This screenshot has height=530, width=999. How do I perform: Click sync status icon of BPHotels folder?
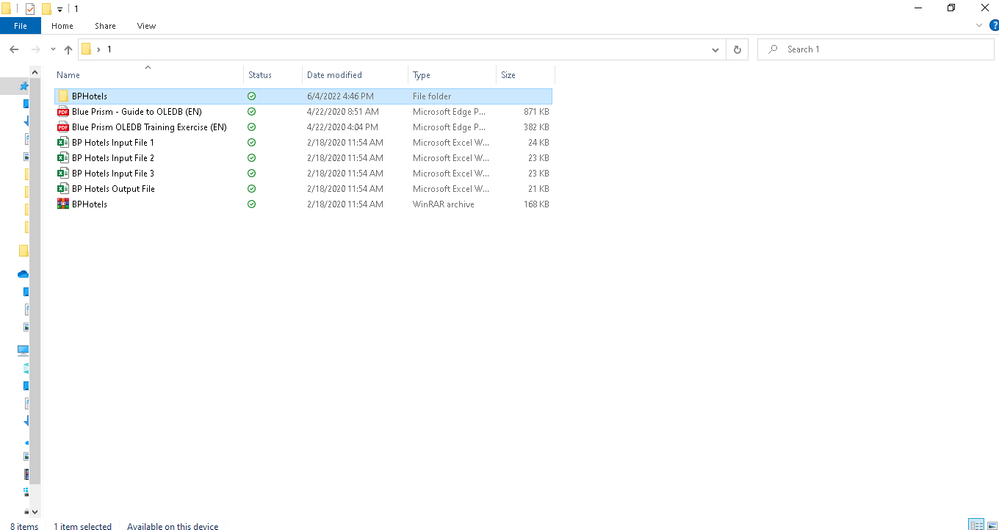[252, 96]
